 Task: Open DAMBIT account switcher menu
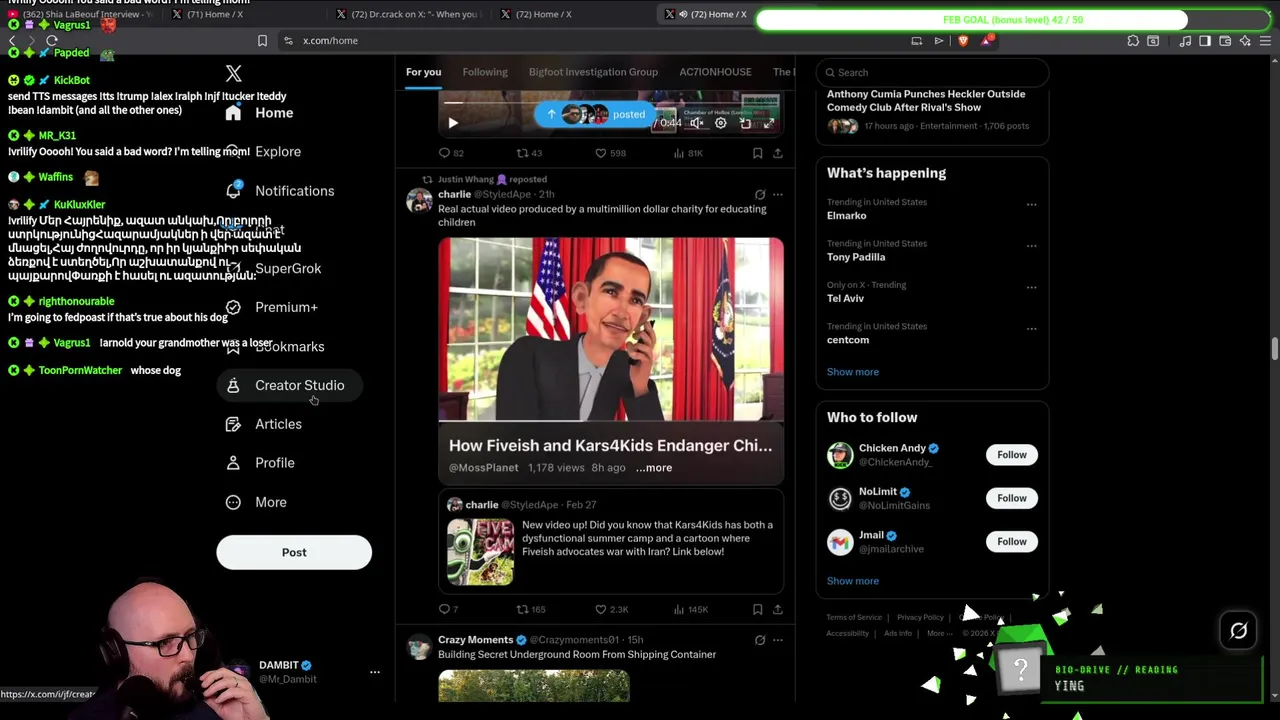tap(374, 672)
